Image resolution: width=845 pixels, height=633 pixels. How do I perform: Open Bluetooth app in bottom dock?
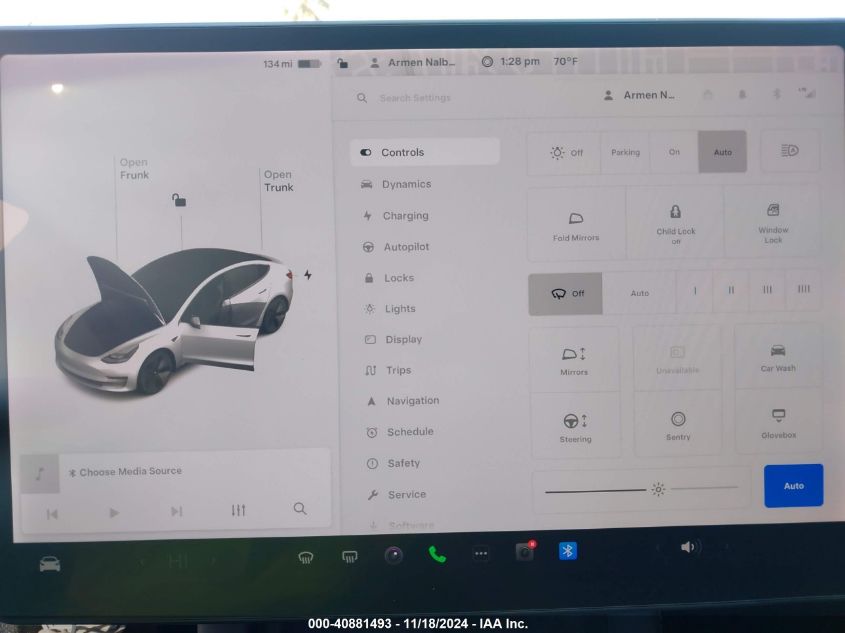(x=567, y=551)
